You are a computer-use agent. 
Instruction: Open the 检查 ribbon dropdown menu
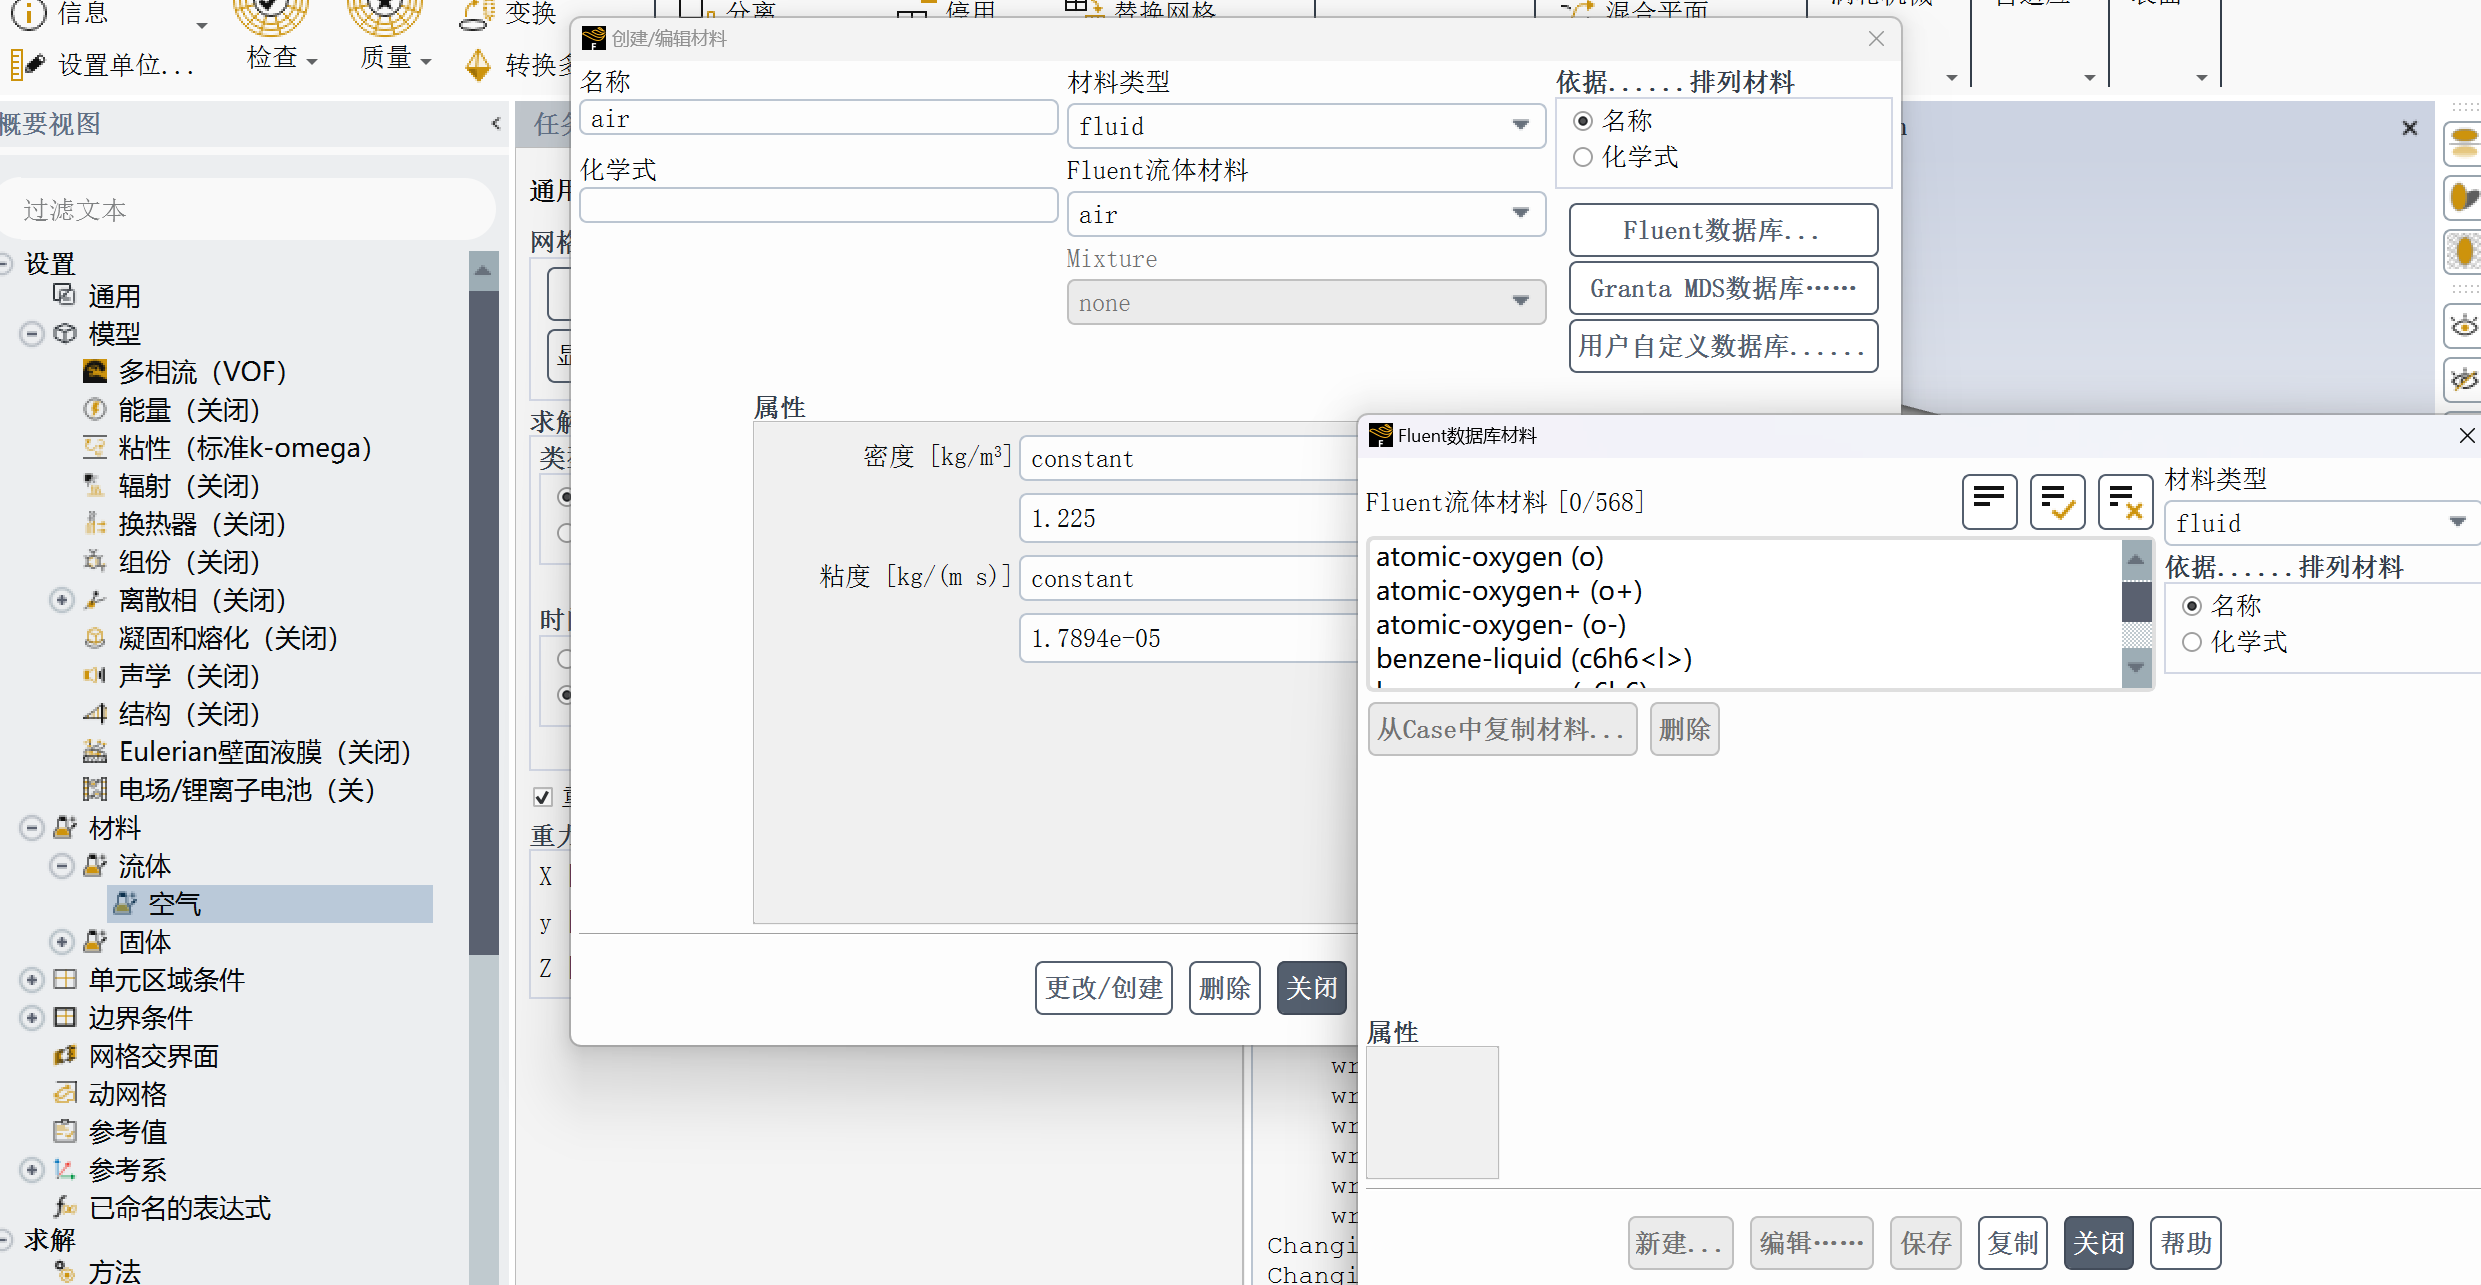tap(312, 62)
